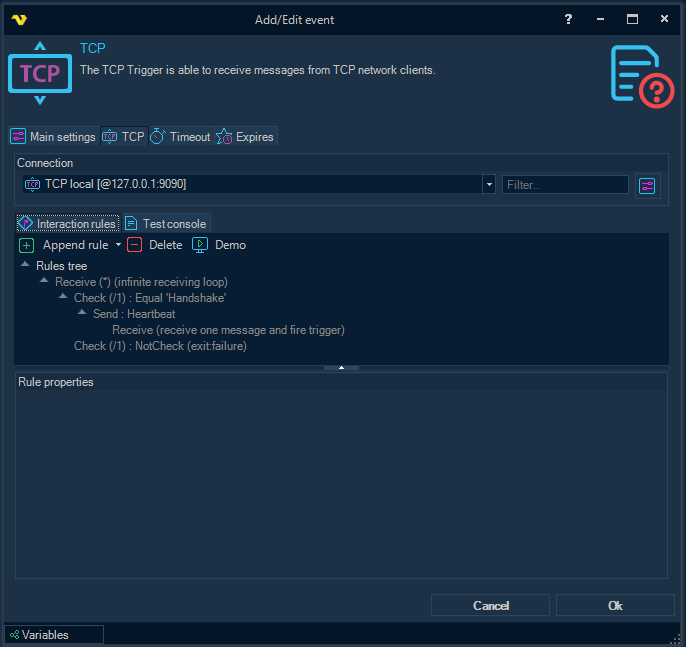Collapse the Receive (*) infinite loop node
The image size is (686, 647).
click(44, 282)
